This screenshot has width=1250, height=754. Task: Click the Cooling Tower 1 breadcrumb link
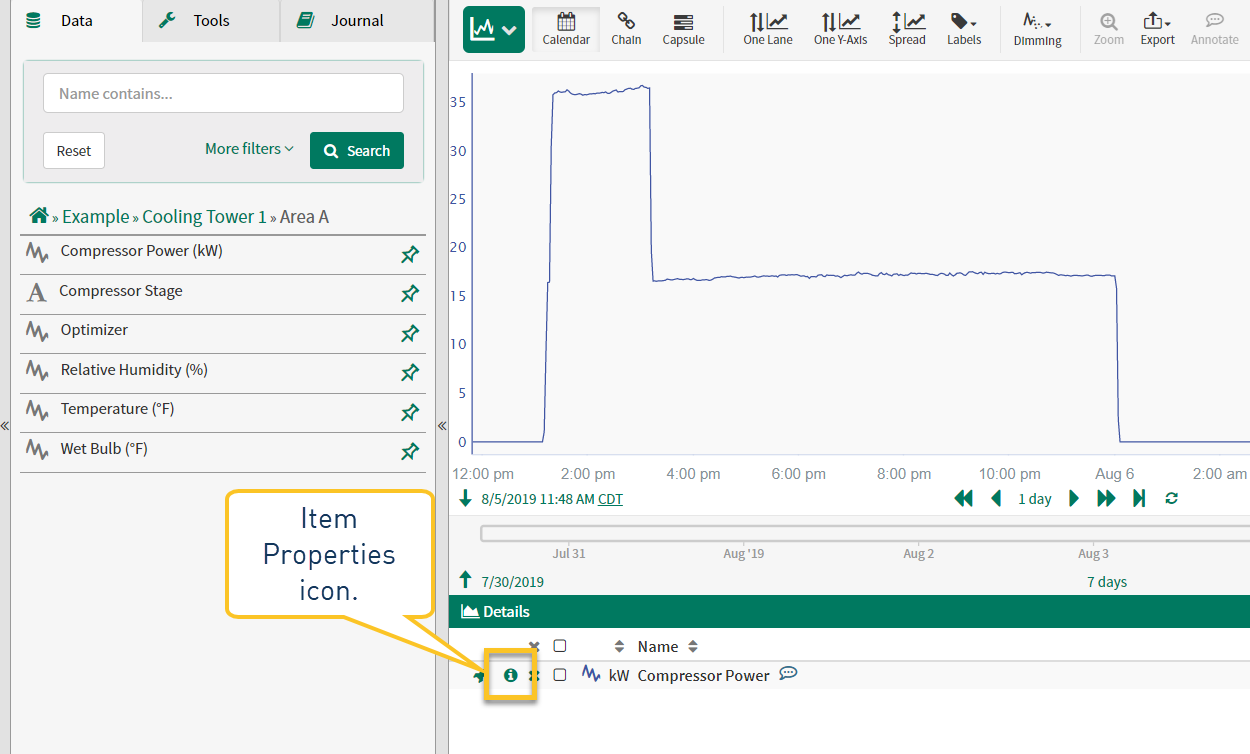(204, 217)
